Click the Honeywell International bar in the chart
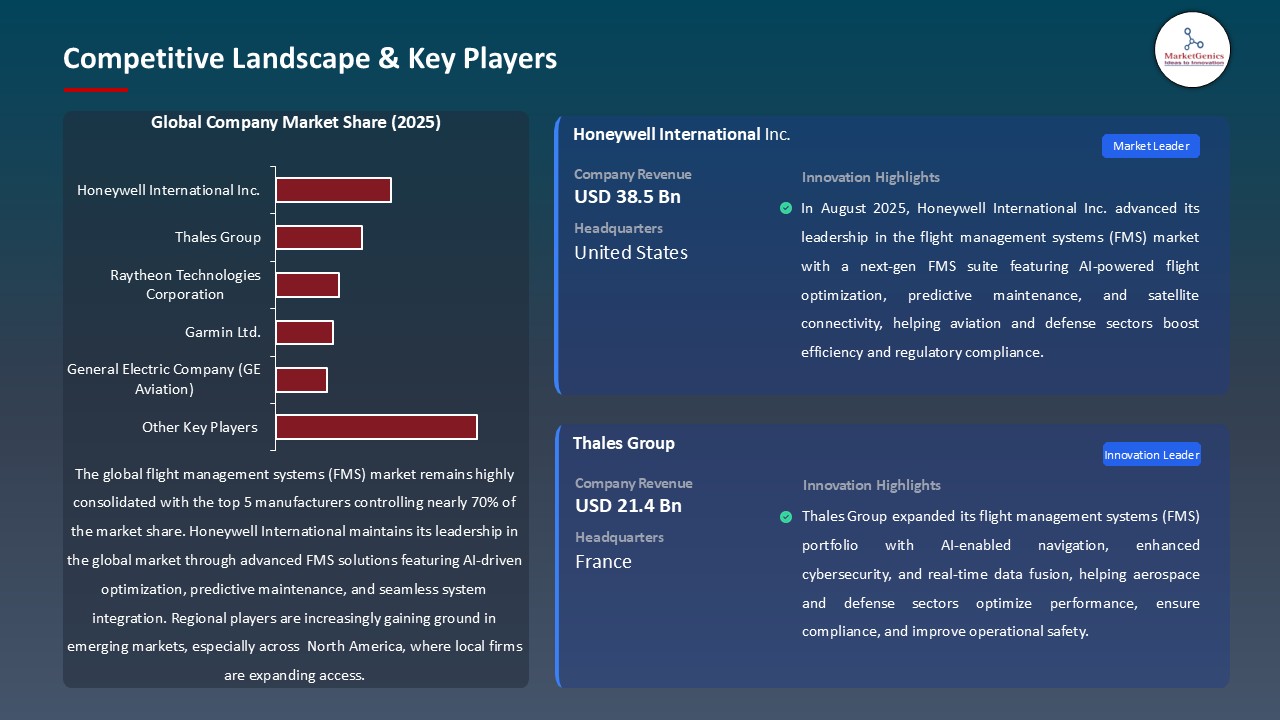1280x720 pixels. pyautogui.click(x=333, y=189)
